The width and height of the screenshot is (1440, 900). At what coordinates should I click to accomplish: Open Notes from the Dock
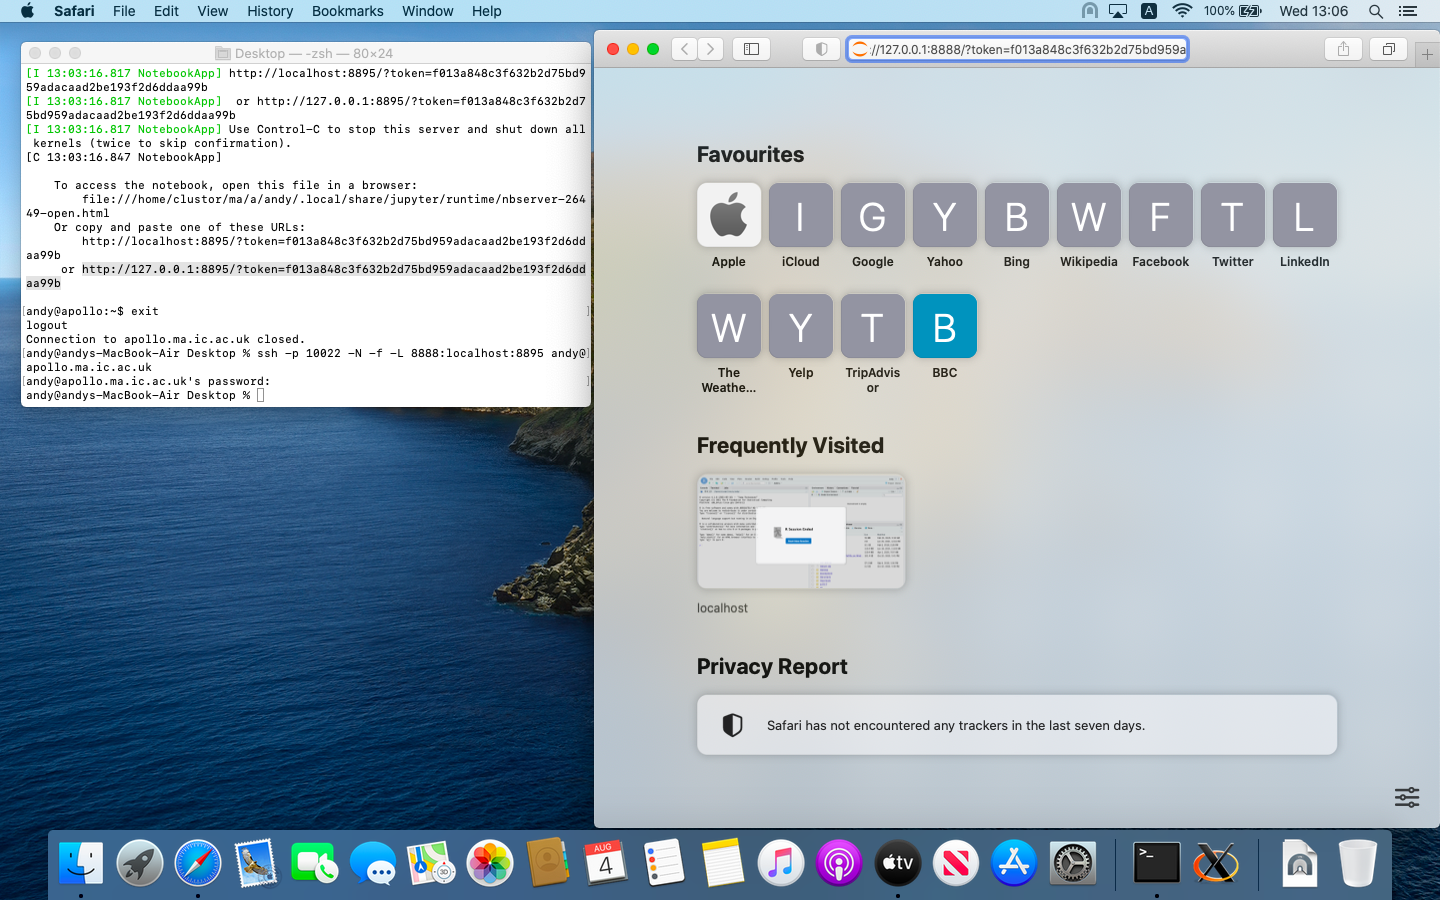[723, 863]
